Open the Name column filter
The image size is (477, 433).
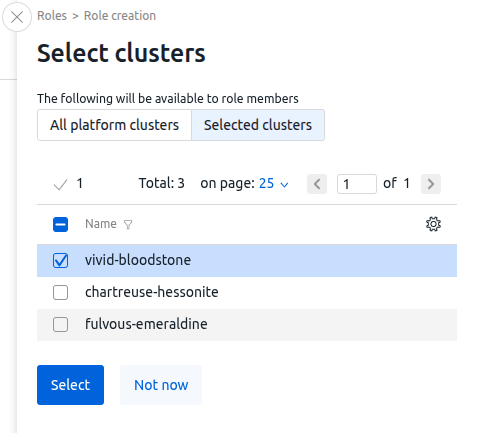(x=128, y=225)
